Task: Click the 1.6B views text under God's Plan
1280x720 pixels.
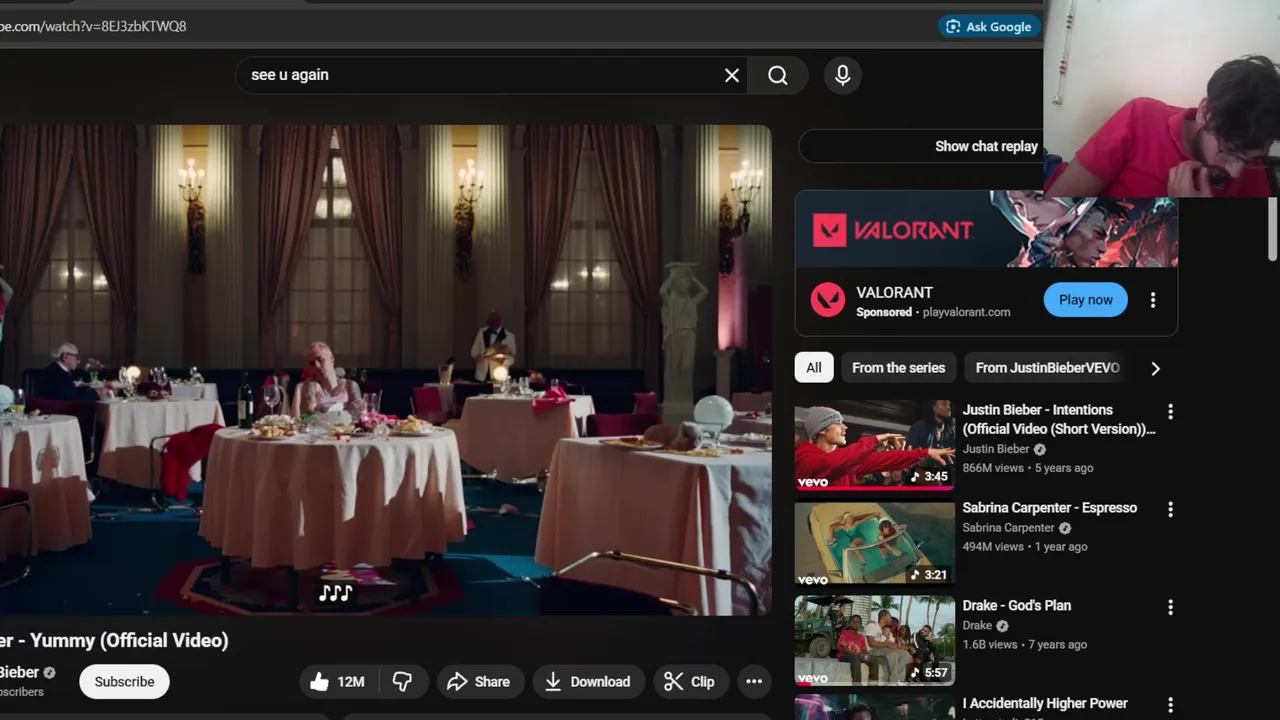Action: point(990,645)
